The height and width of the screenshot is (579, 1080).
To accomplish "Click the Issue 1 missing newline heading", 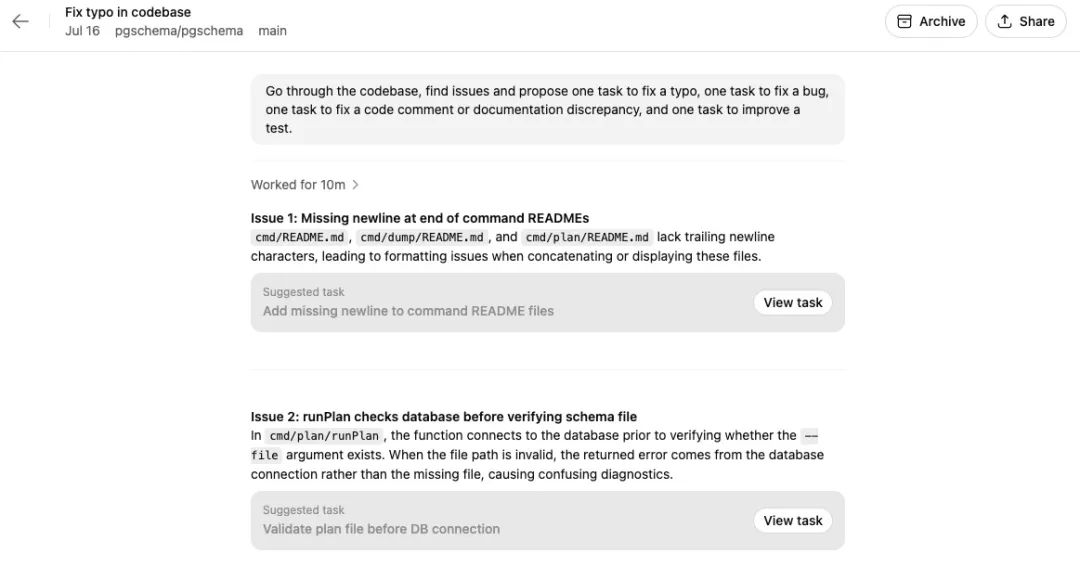I will click(x=420, y=218).
